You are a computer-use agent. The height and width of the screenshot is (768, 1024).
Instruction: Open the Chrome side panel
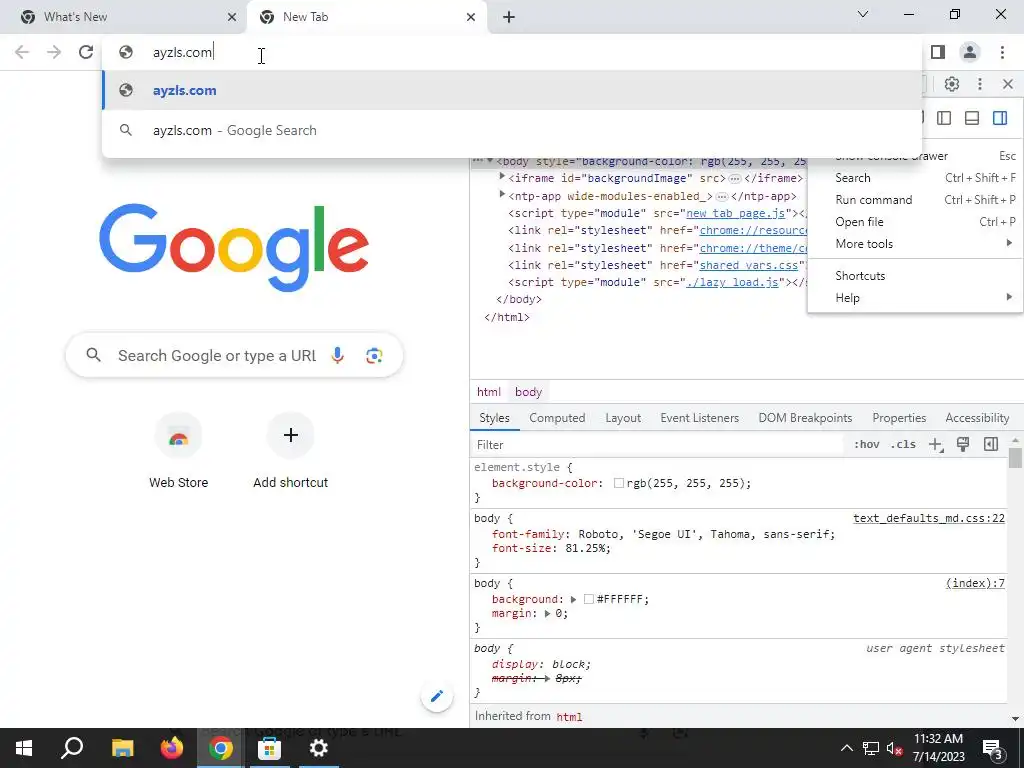938,52
